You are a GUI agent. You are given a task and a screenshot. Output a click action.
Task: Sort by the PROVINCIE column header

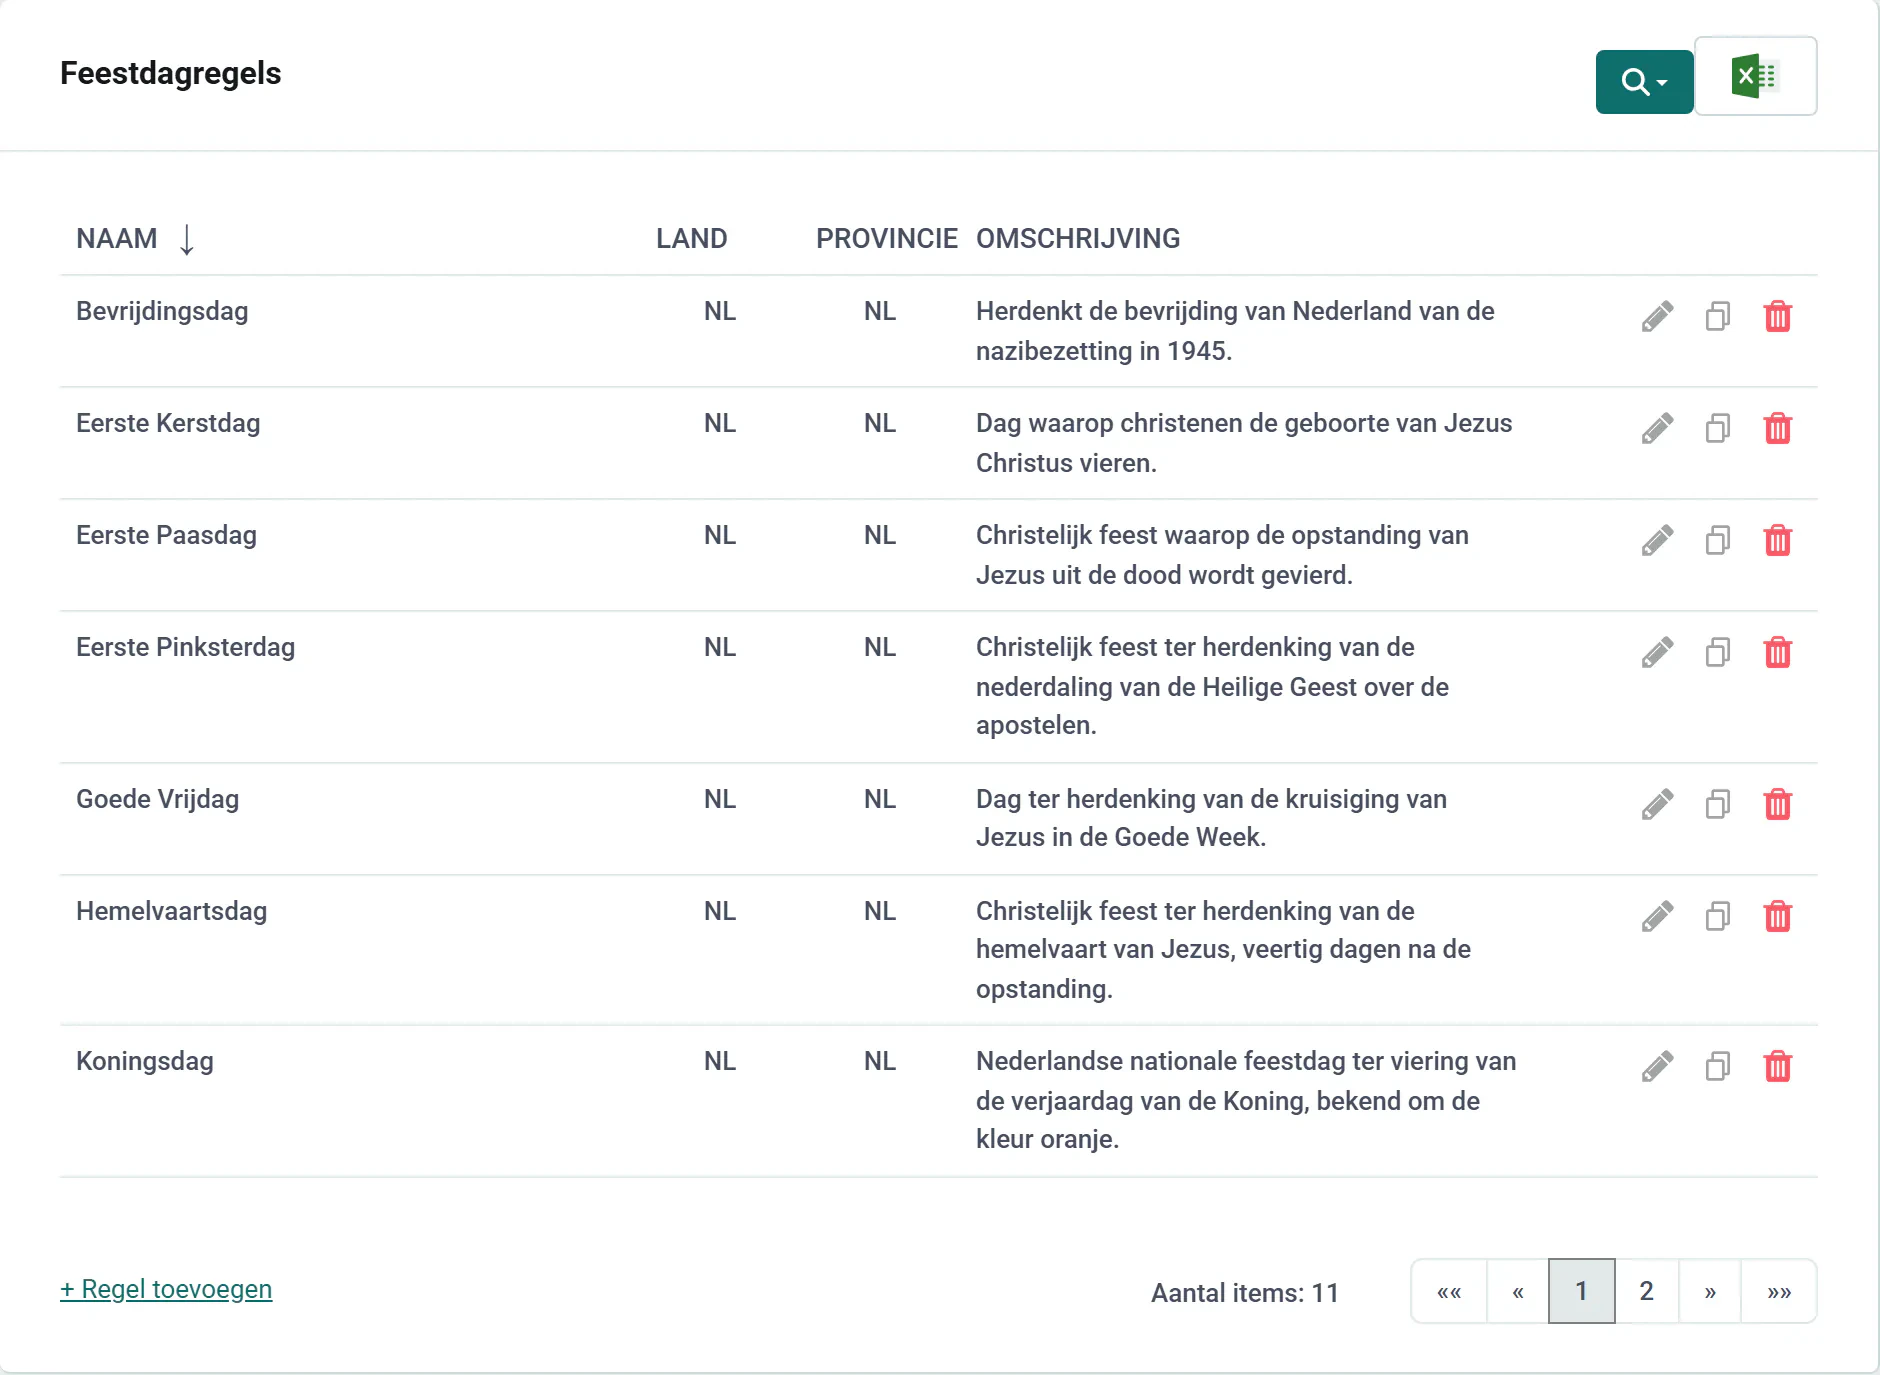(x=886, y=239)
